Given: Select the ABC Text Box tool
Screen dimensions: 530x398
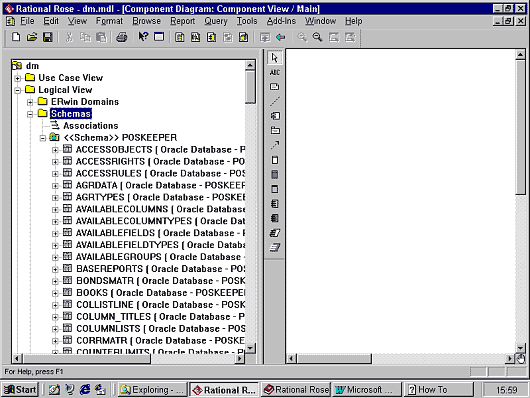Looking at the screenshot, I should (x=274, y=72).
